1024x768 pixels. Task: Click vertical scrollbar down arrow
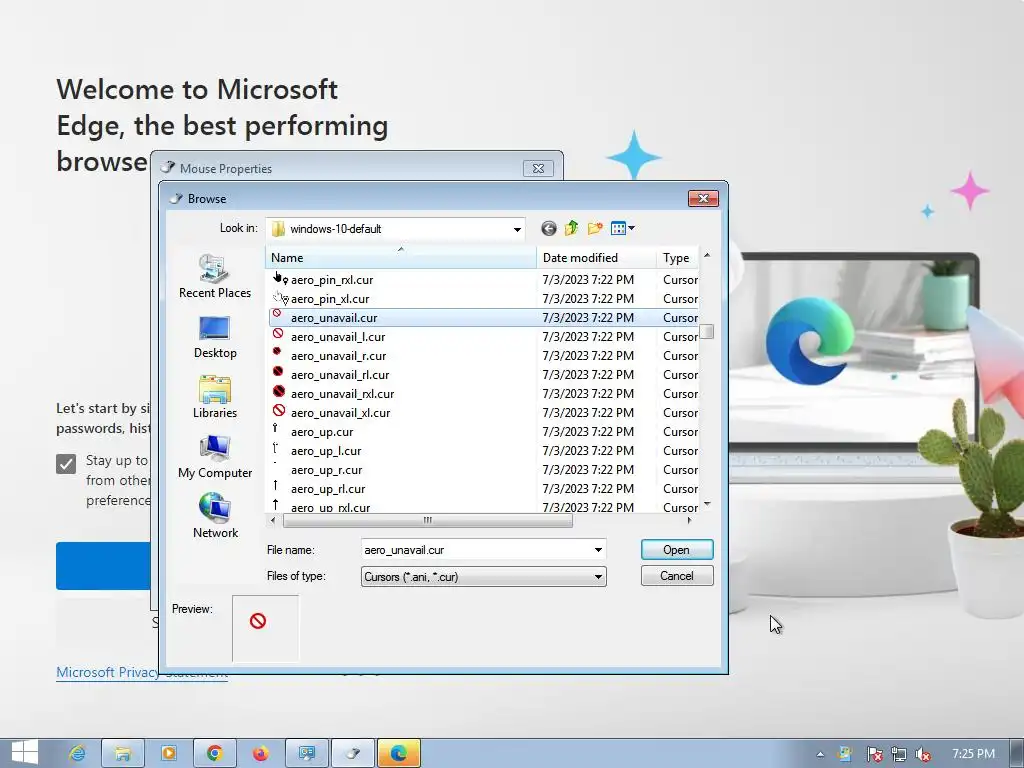[x=707, y=504]
